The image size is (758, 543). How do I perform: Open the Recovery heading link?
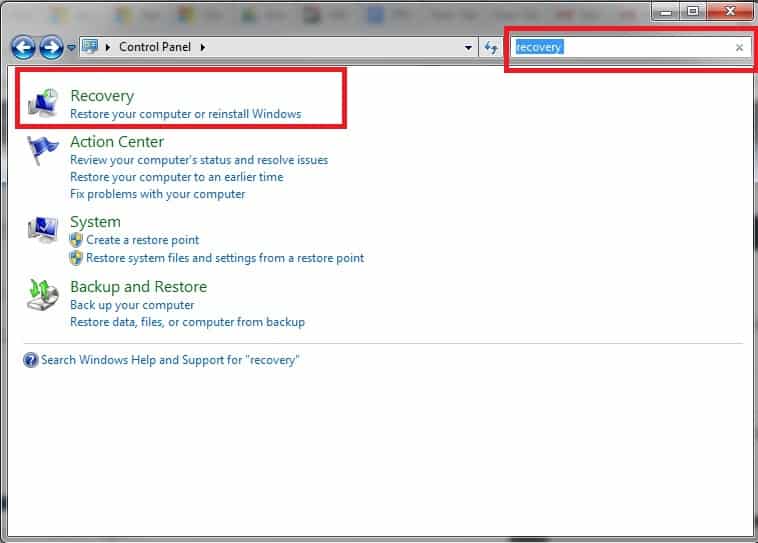click(x=102, y=96)
